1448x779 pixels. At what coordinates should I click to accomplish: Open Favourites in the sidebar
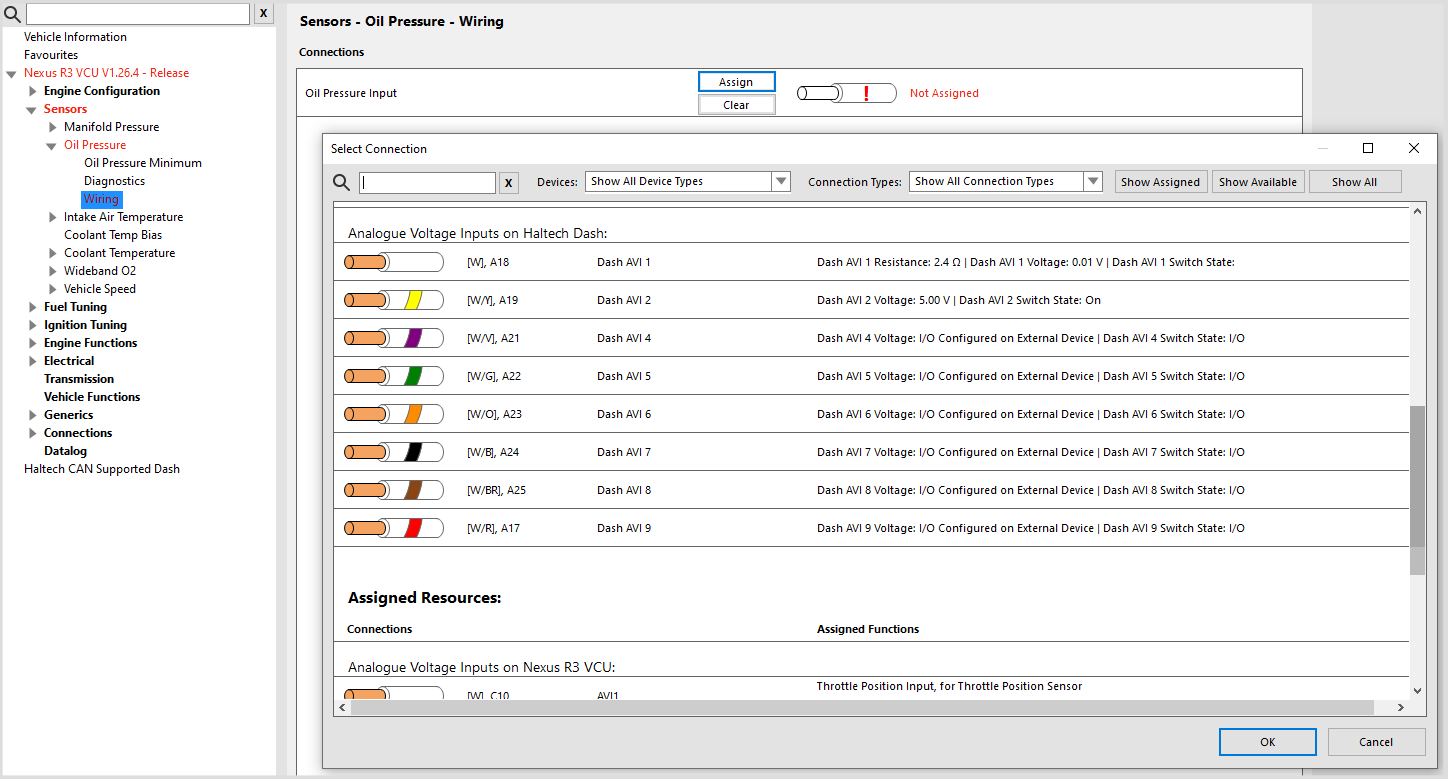[x=51, y=55]
